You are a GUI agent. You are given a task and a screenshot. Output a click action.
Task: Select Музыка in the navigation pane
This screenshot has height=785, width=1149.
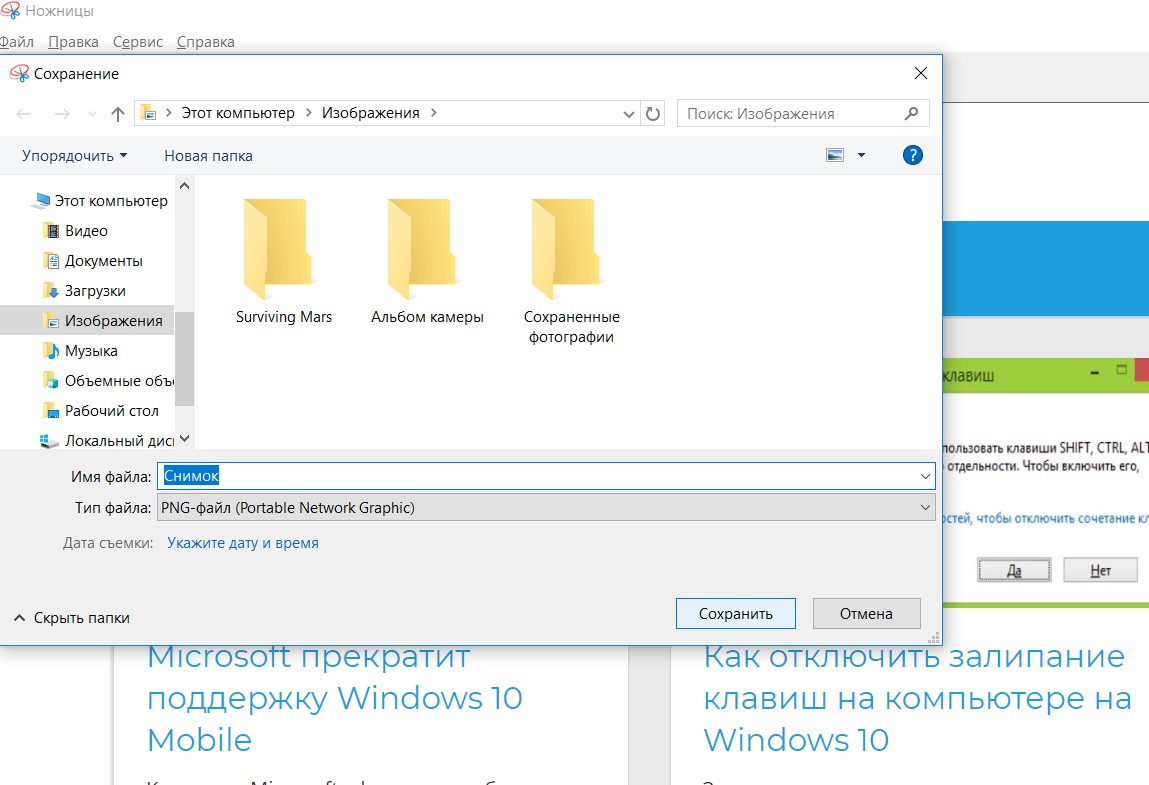click(x=91, y=351)
